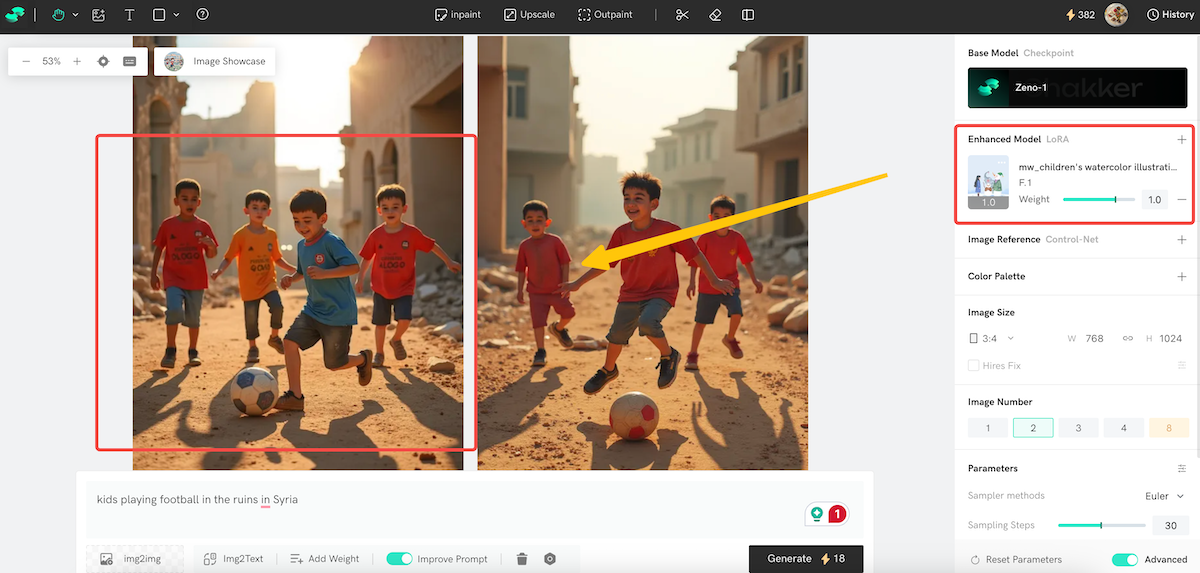This screenshot has height=573, width=1200.
Task: Turn off the Advanced toggle
Action: pyautogui.click(x=1125, y=560)
